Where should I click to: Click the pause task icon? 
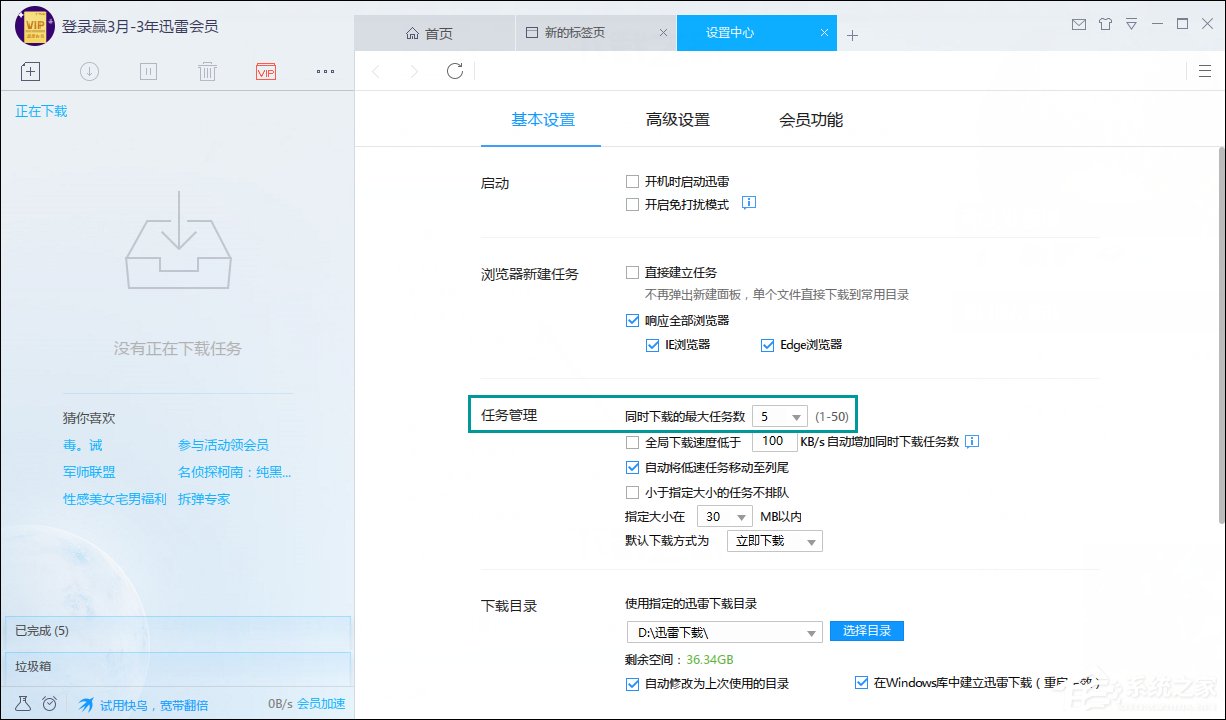coord(148,71)
